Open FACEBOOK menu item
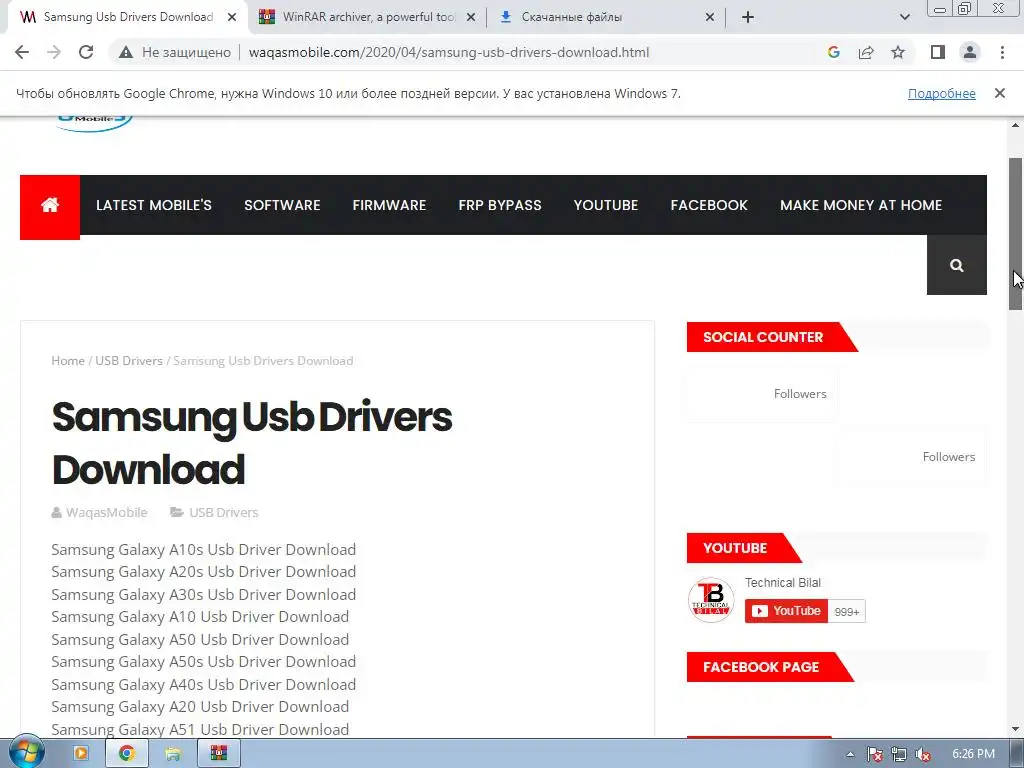1024x768 pixels. pos(709,205)
